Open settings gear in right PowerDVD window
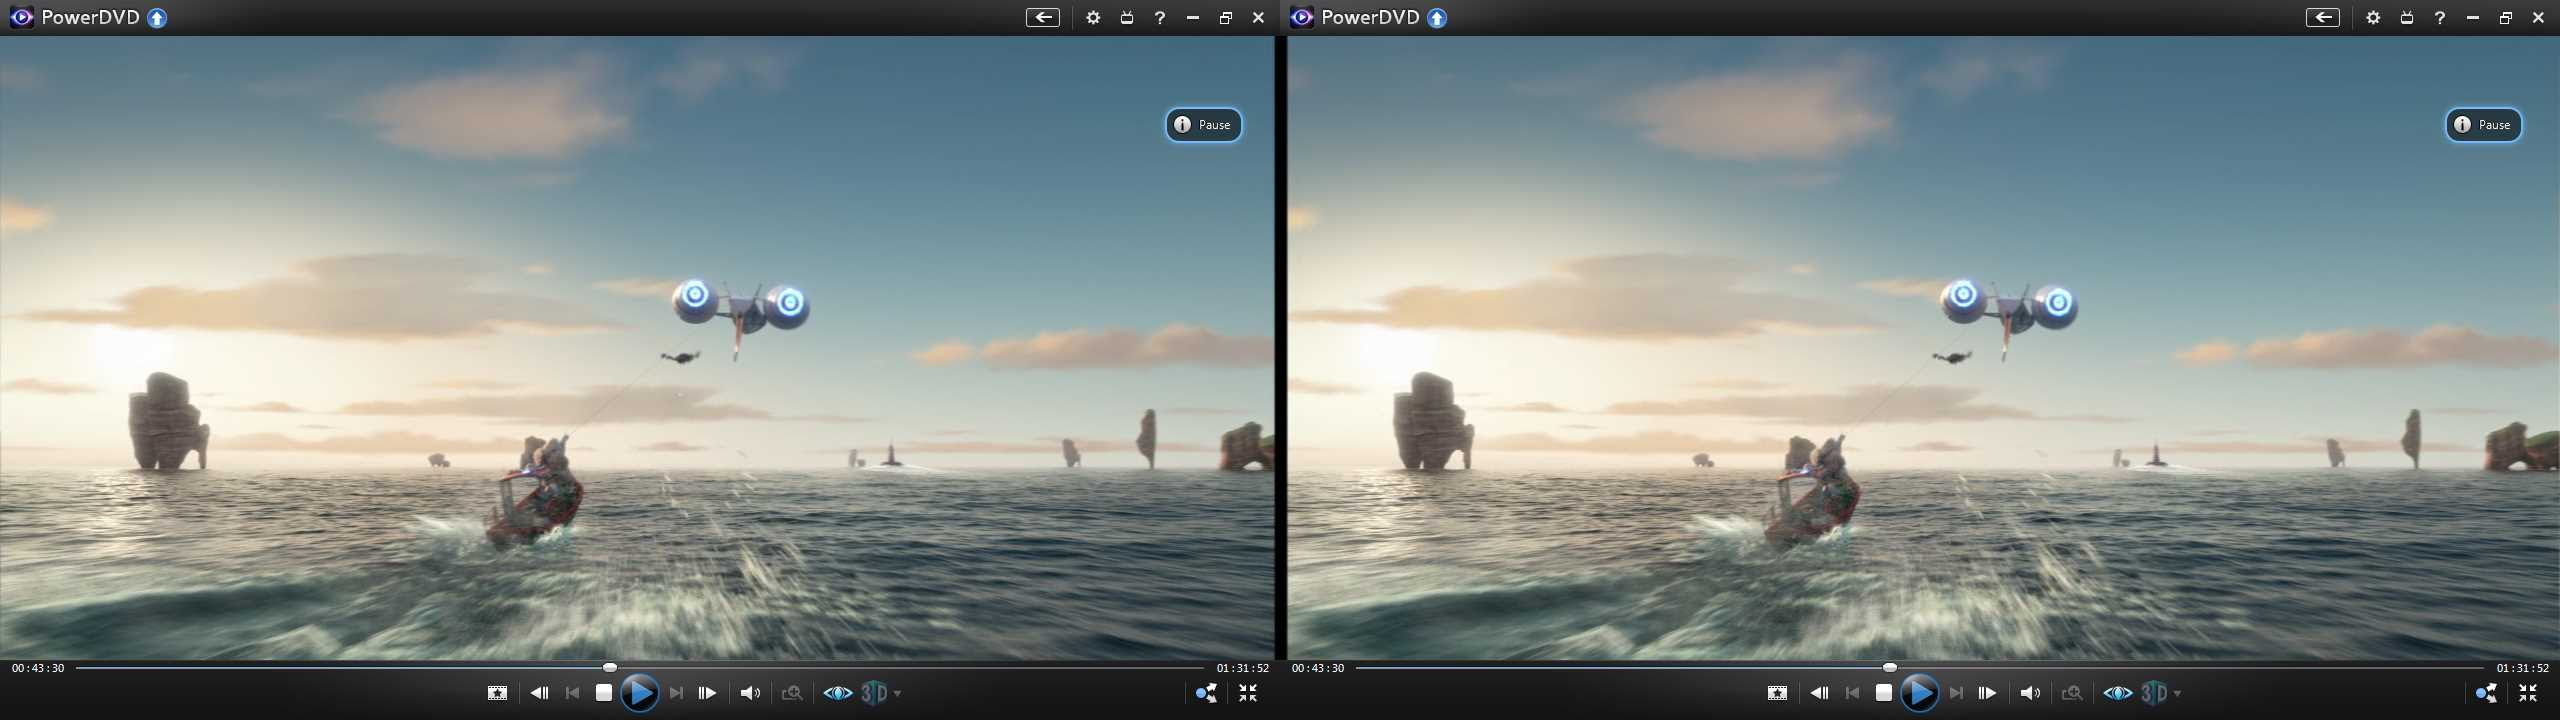2560x720 pixels. 2373,17
